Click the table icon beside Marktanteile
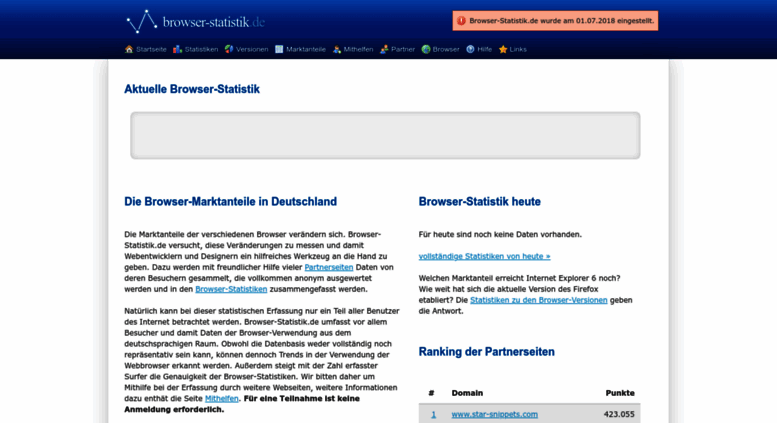Viewport: 777px width, 423px height. click(279, 49)
